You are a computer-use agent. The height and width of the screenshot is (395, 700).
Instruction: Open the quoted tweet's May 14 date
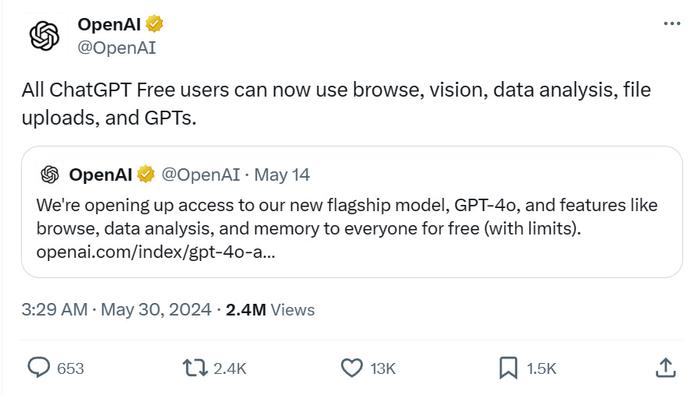282,175
